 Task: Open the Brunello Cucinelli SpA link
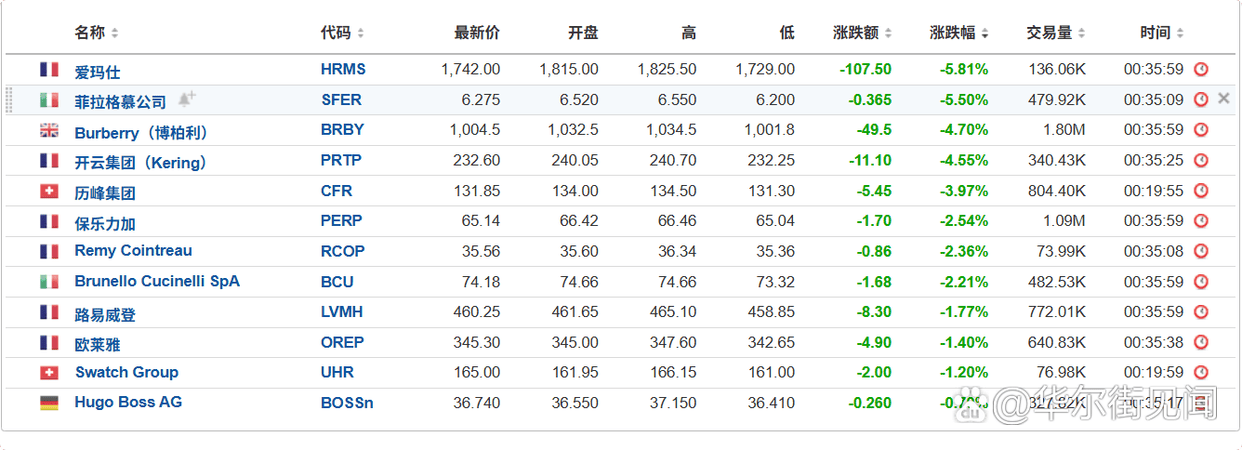pos(157,281)
